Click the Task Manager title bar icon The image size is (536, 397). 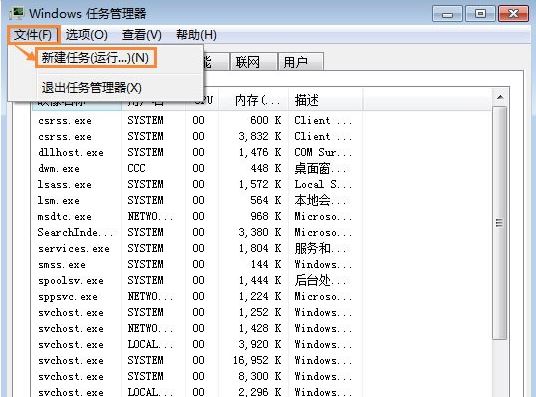click(x=17, y=14)
